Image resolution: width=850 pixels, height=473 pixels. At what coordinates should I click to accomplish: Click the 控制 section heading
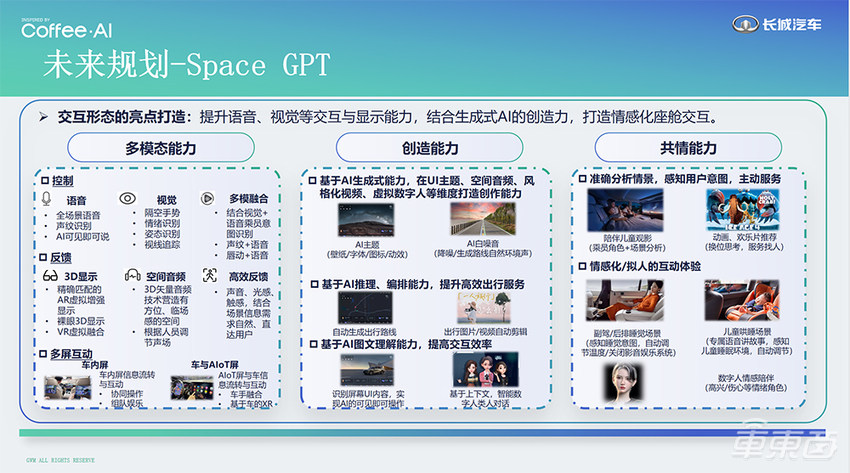[x=62, y=181]
